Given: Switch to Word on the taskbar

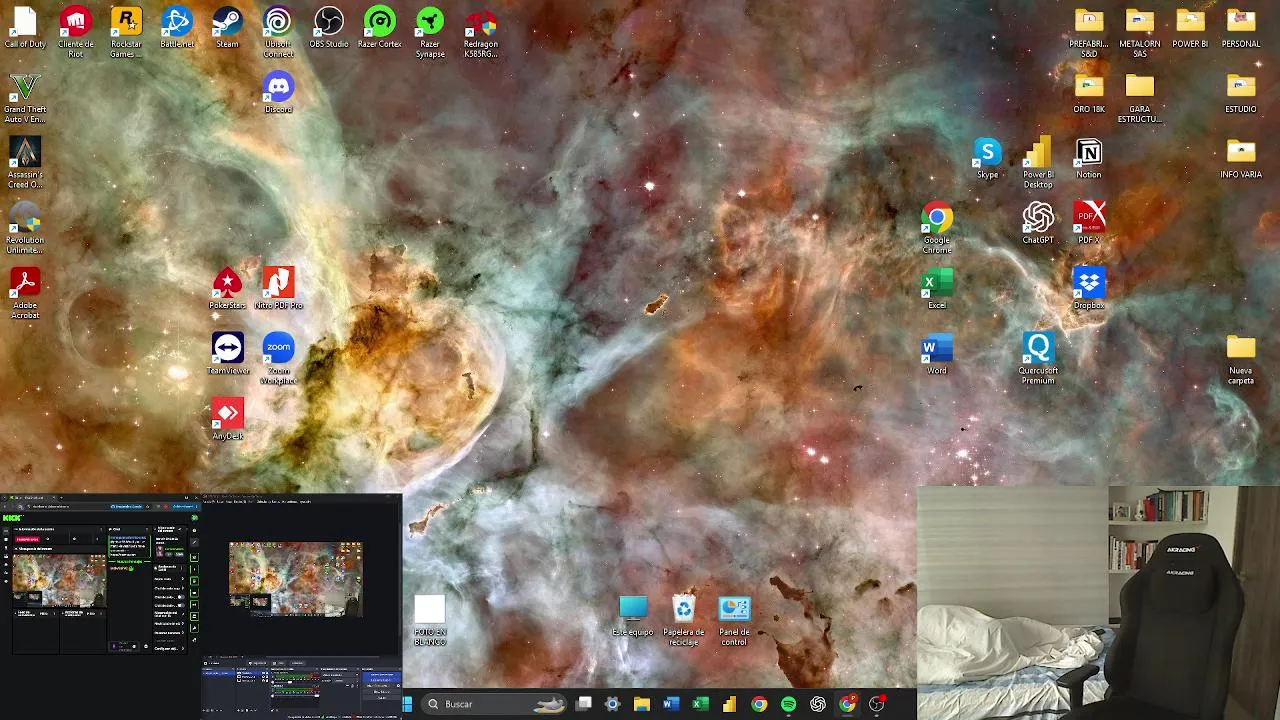Looking at the screenshot, I should tap(671, 704).
